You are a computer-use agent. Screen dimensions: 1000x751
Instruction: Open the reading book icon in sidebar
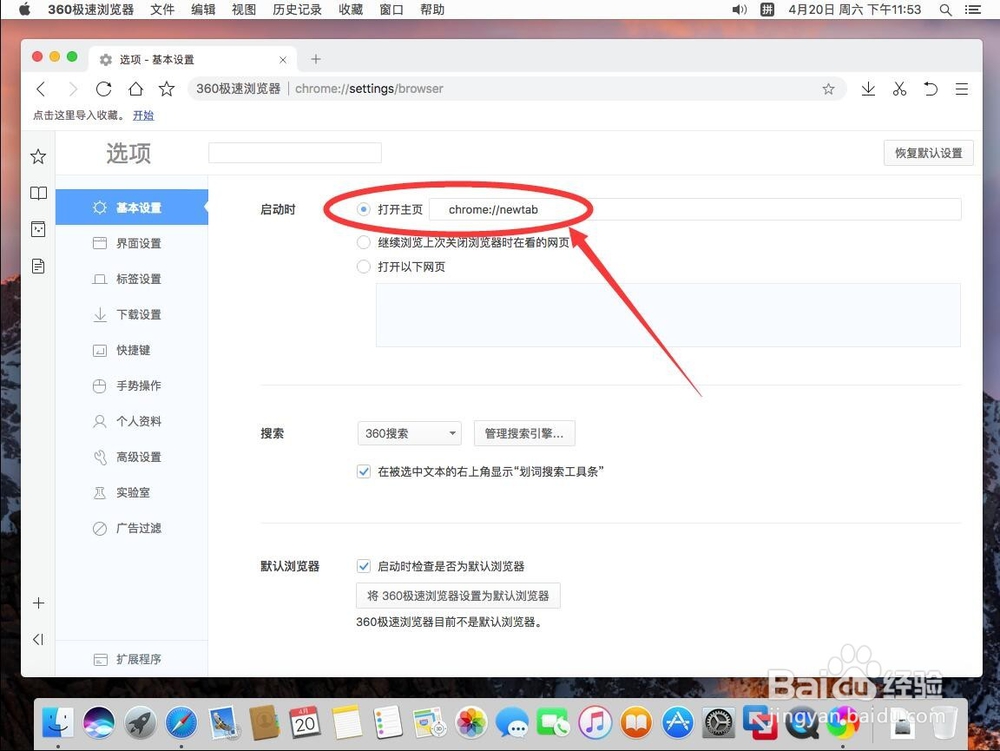[x=38, y=193]
